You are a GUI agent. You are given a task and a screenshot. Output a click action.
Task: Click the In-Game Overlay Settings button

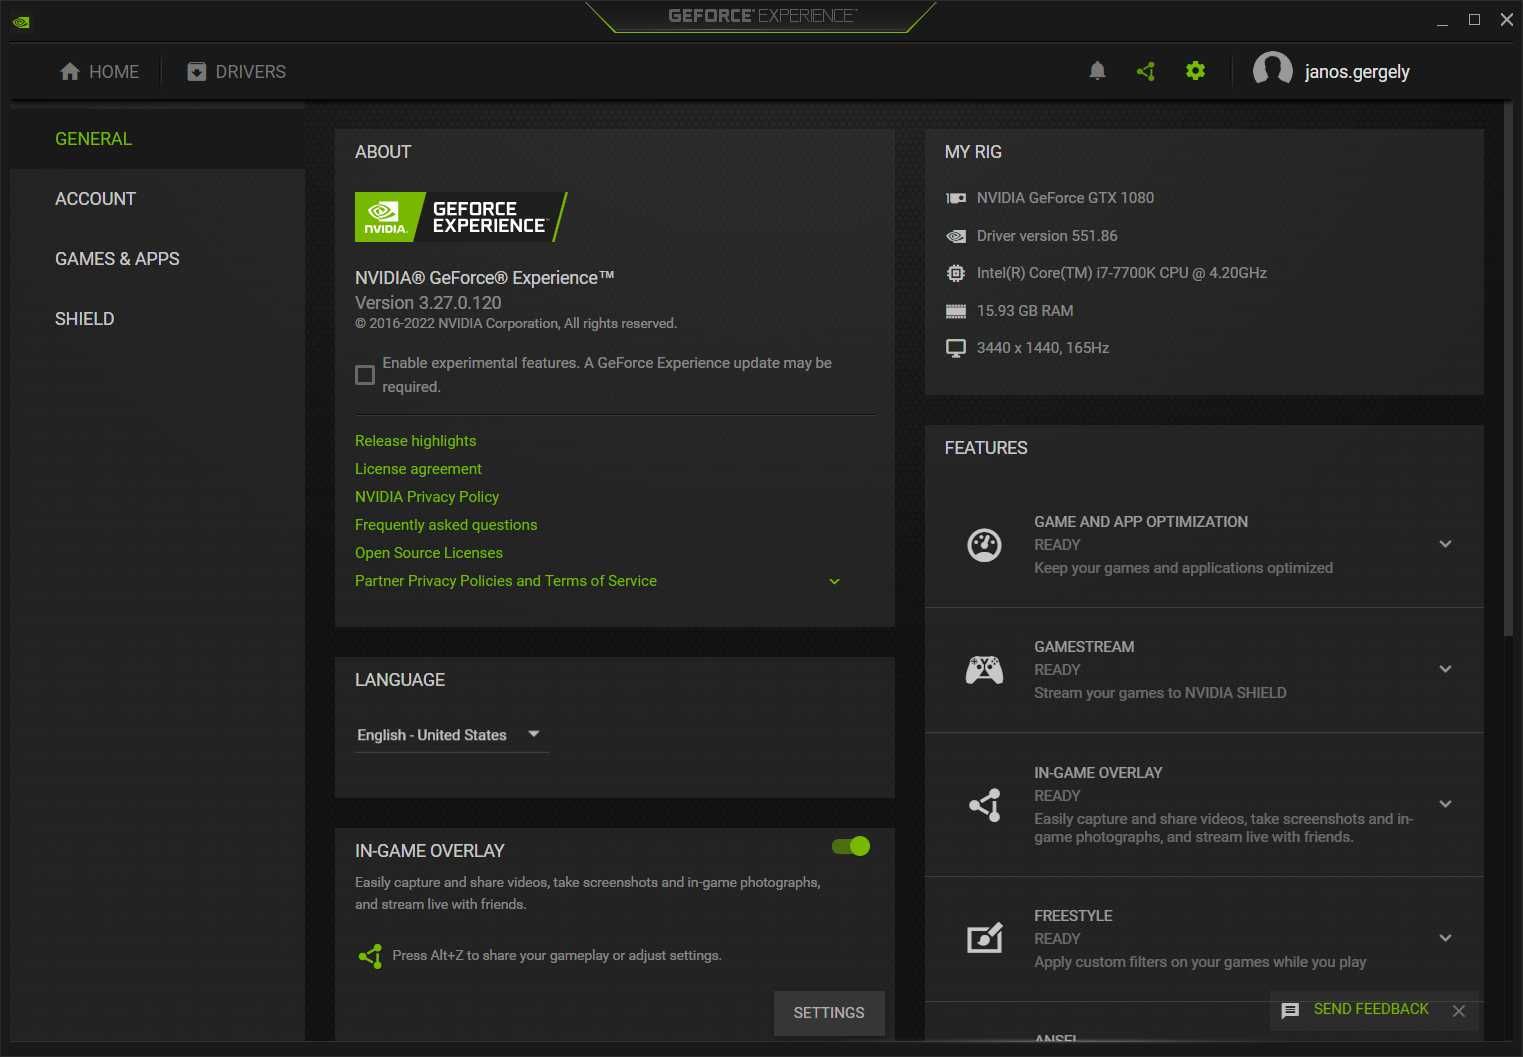[829, 1013]
